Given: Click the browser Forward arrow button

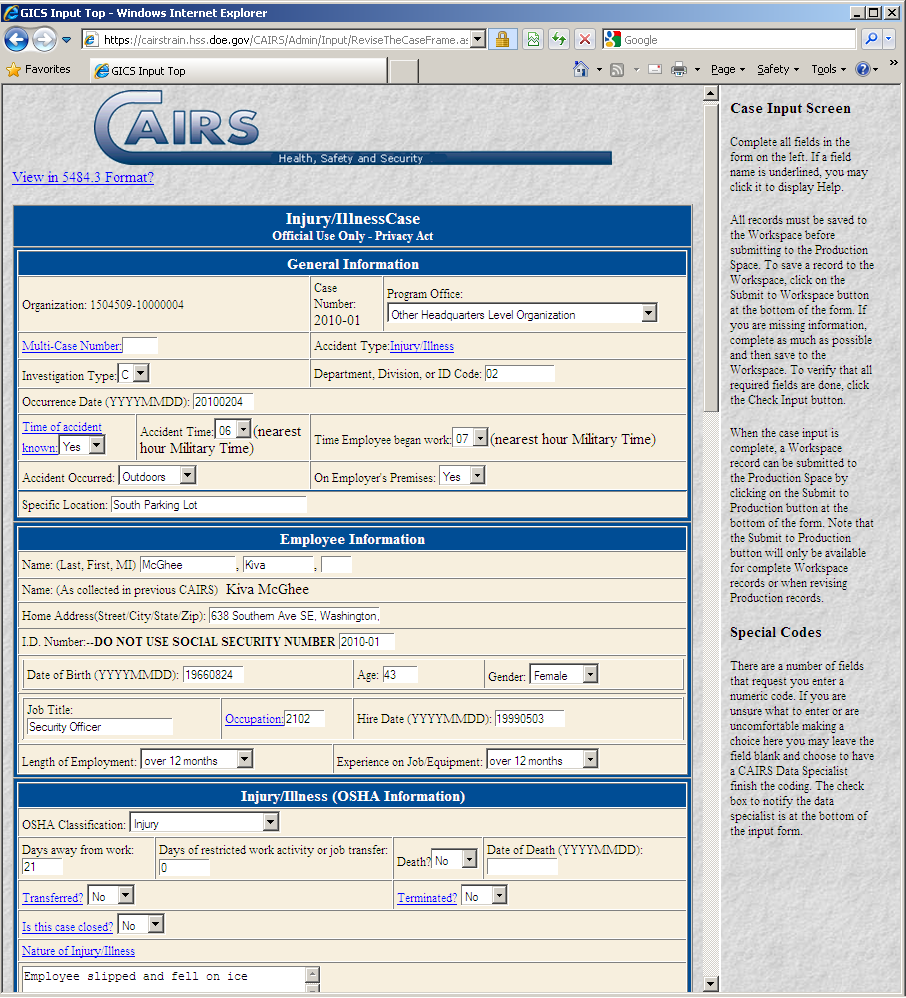Looking at the screenshot, I should click(x=44, y=40).
